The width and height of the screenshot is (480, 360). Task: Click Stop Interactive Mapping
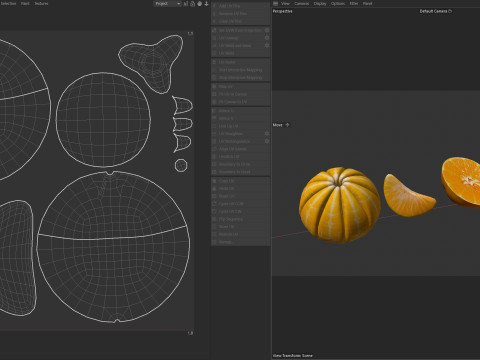240,78
